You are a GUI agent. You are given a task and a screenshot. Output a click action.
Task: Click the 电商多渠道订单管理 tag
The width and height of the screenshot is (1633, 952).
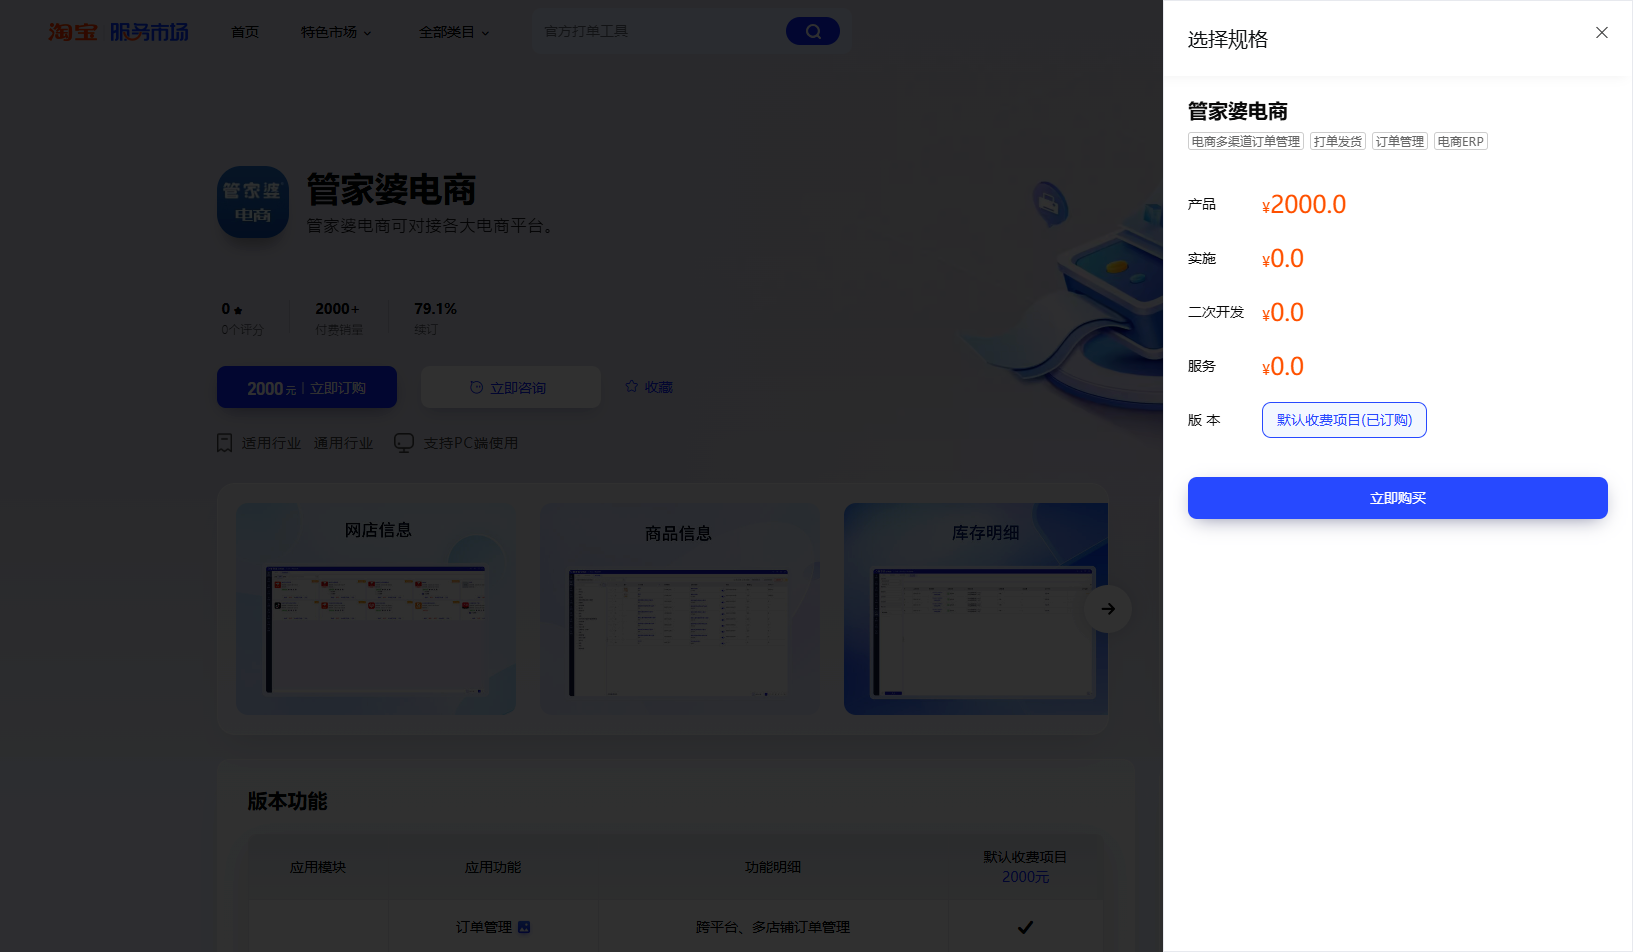(x=1246, y=142)
